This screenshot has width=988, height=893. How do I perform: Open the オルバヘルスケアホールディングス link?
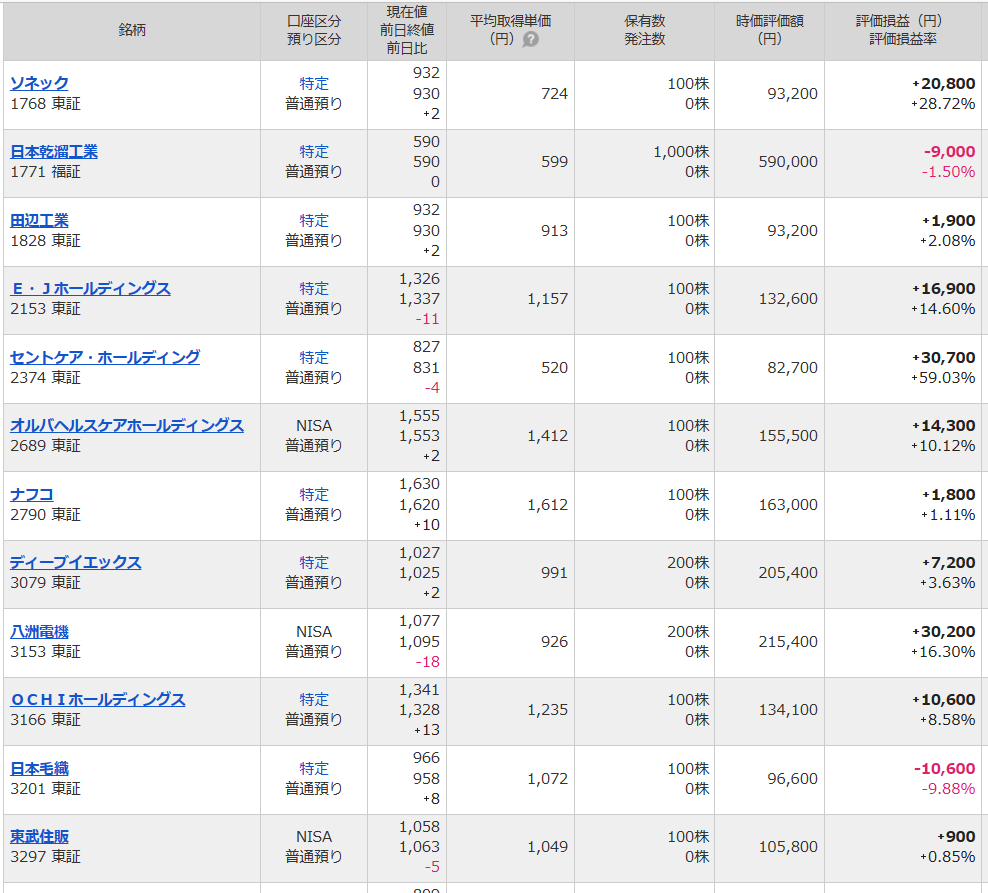(127, 425)
